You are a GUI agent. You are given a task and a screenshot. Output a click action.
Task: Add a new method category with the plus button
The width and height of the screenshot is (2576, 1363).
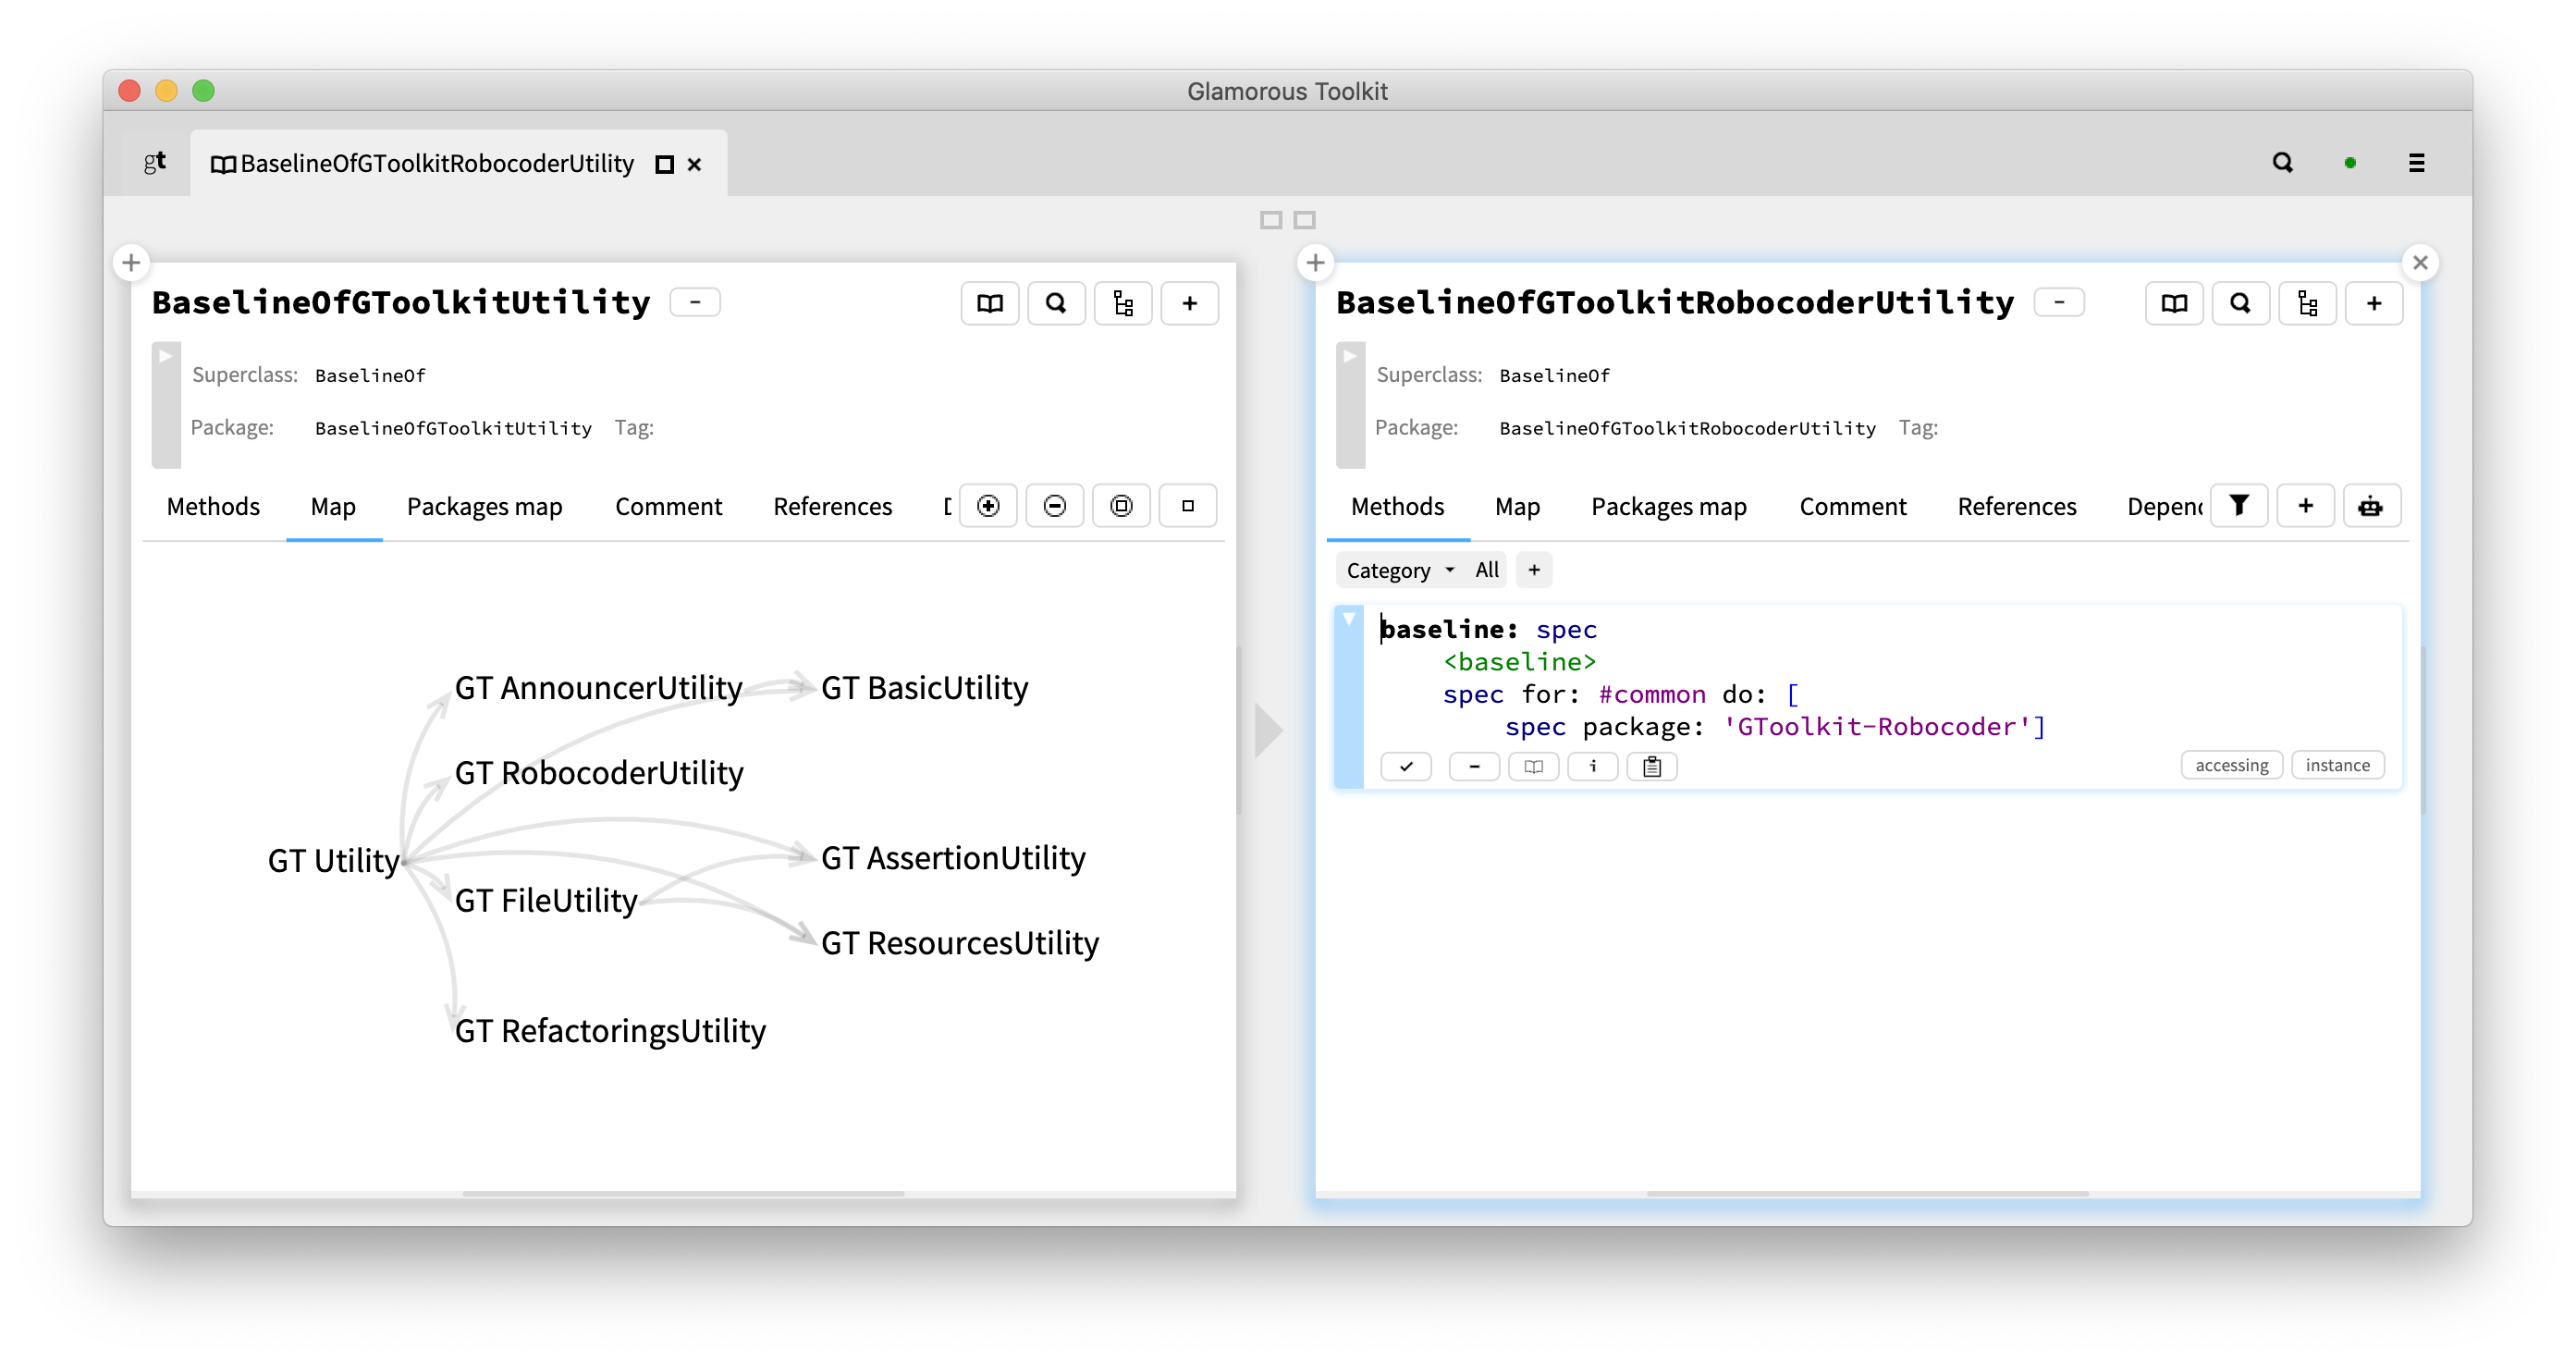click(1533, 569)
